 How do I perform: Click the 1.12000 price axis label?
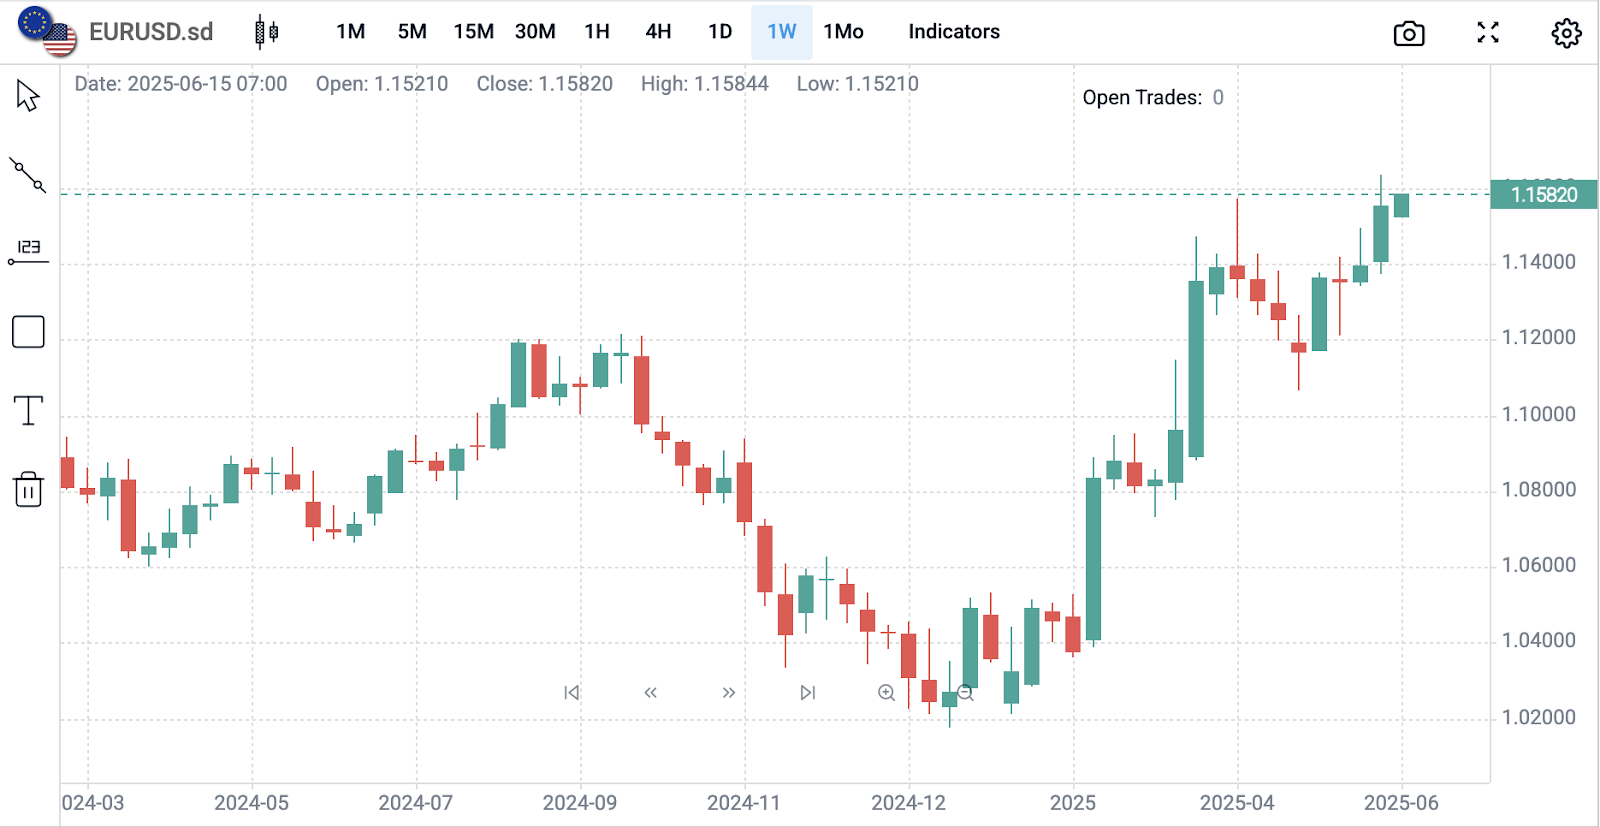click(1539, 338)
